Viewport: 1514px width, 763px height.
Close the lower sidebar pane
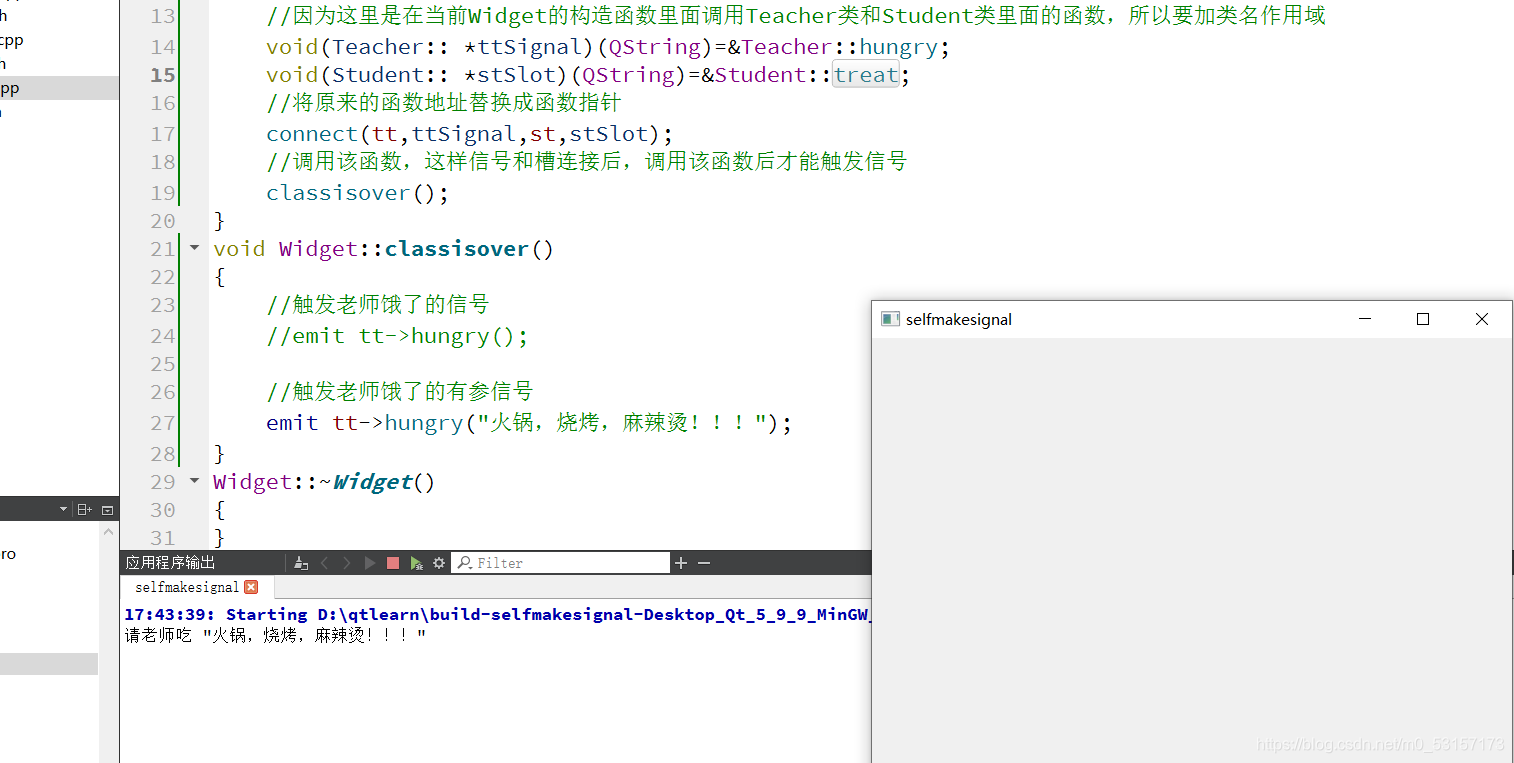click(x=108, y=510)
